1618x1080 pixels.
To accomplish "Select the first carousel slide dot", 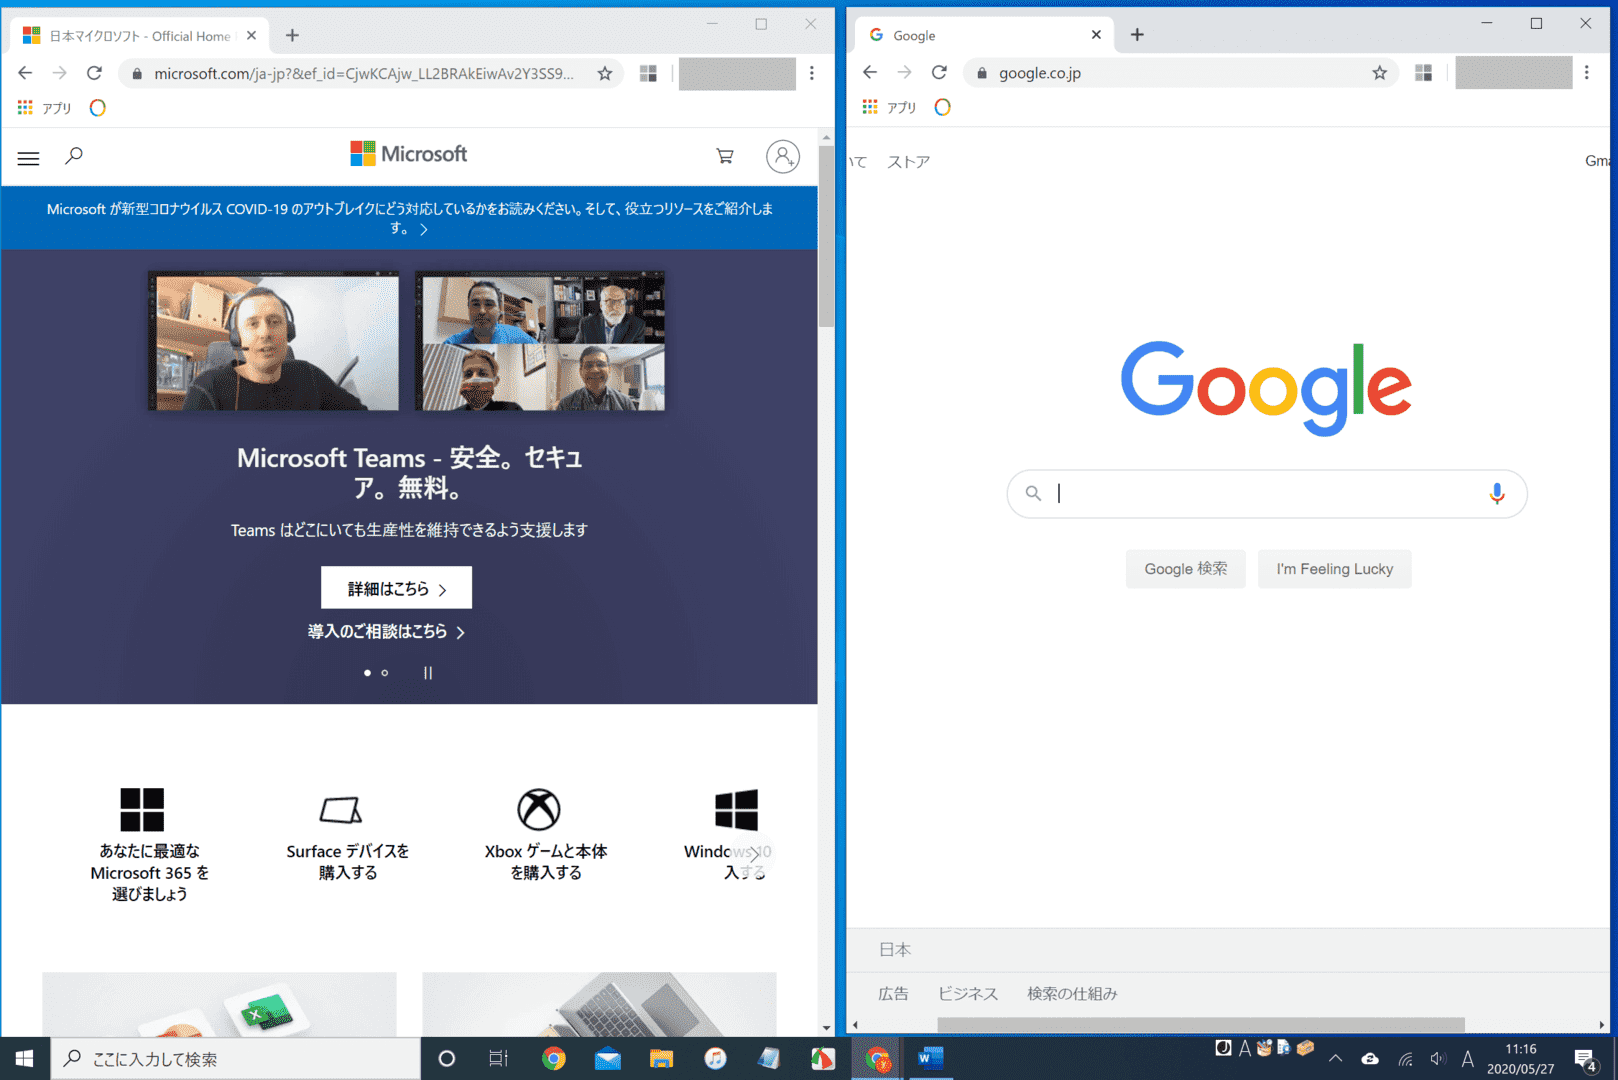I will [367, 673].
